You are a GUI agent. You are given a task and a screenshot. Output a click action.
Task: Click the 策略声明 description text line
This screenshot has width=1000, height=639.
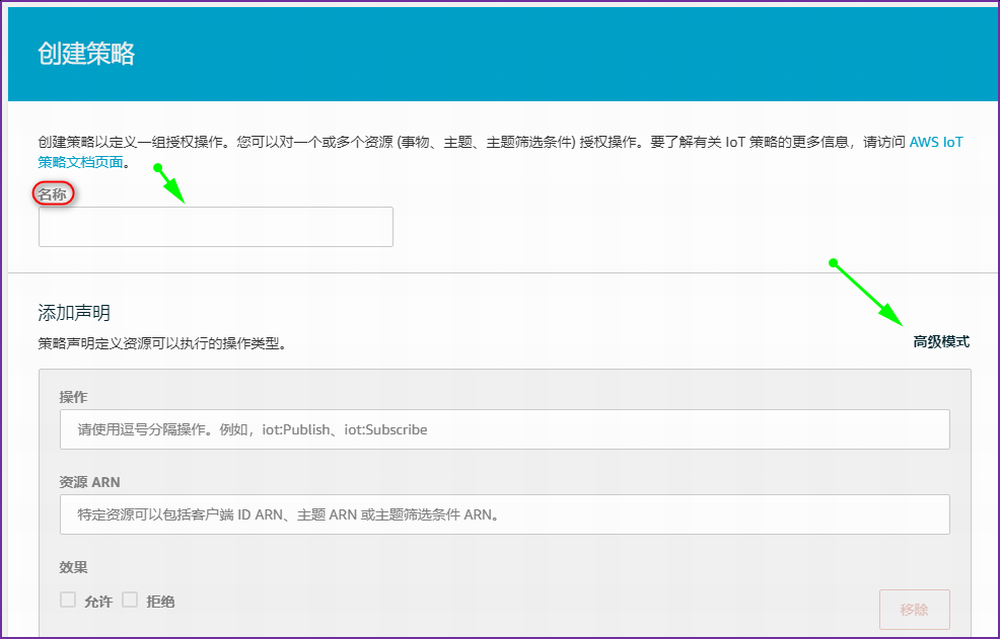(162, 343)
